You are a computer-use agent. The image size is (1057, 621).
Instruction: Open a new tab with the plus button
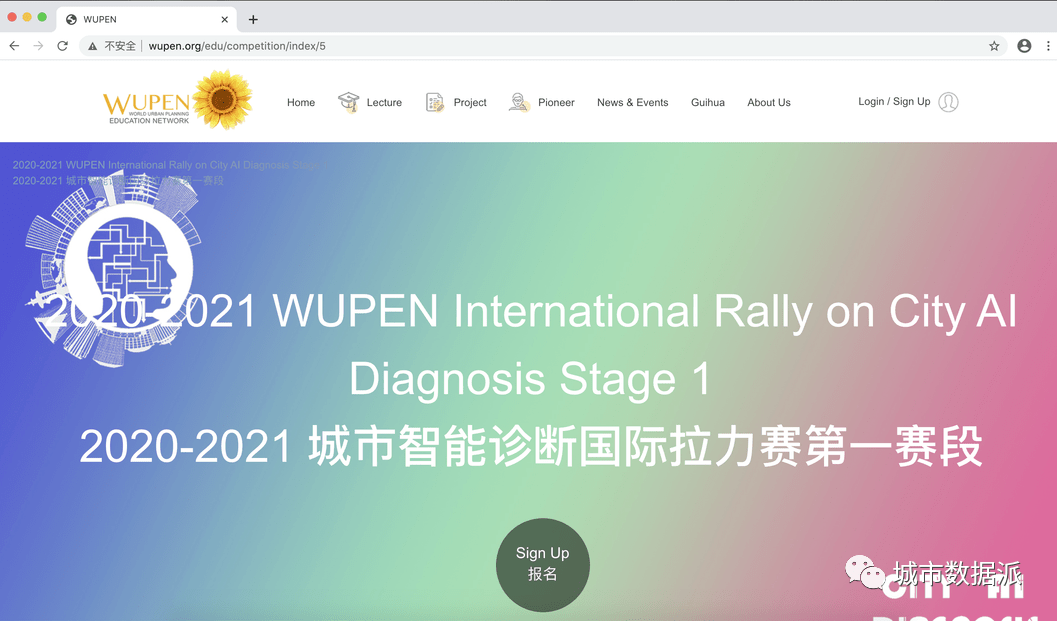tap(253, 18)
